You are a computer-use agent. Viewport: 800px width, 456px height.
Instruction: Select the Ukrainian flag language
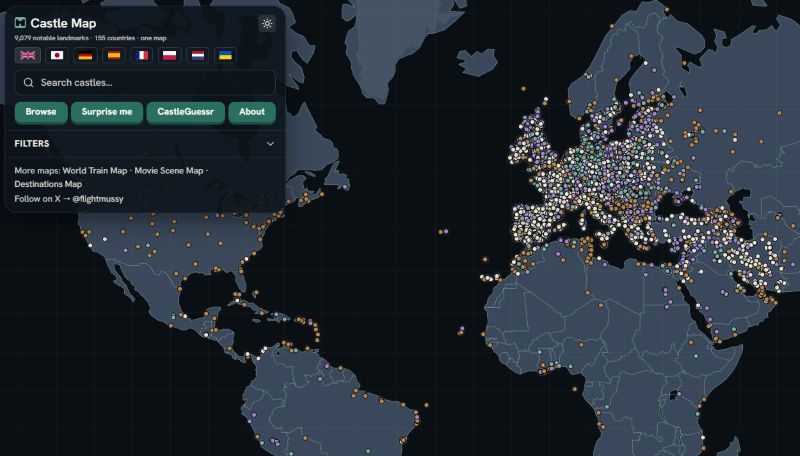tap(226, 55)
